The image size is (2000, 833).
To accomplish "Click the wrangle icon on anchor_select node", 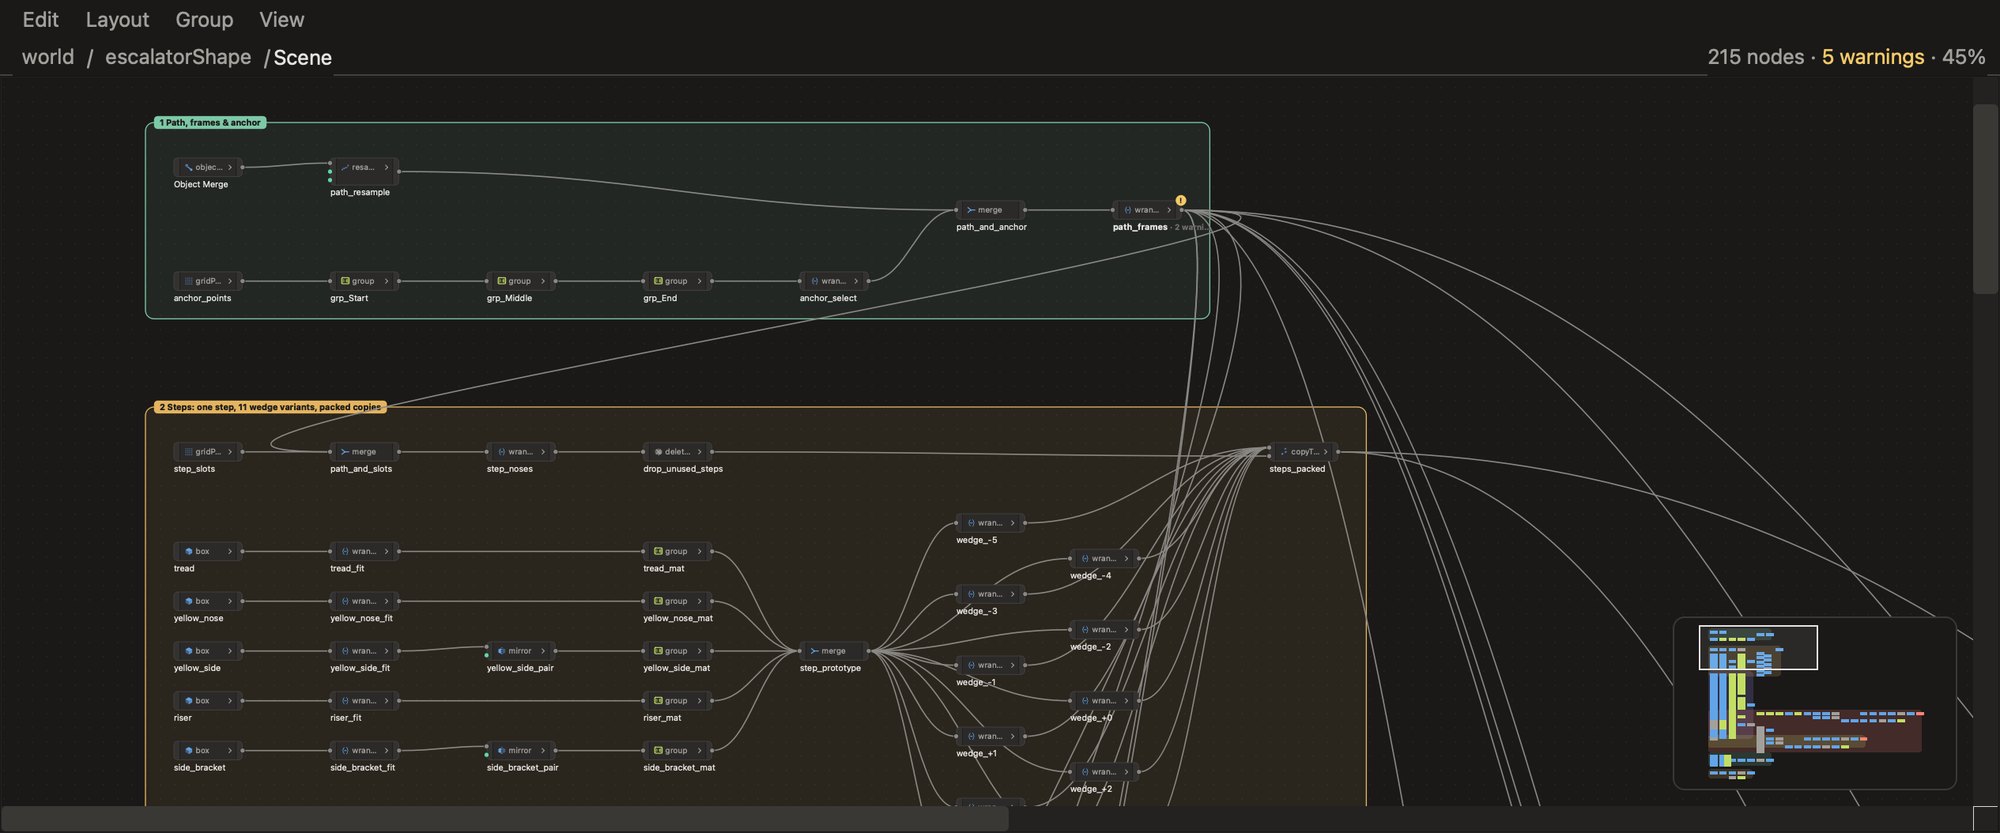I will pos(815,281).
